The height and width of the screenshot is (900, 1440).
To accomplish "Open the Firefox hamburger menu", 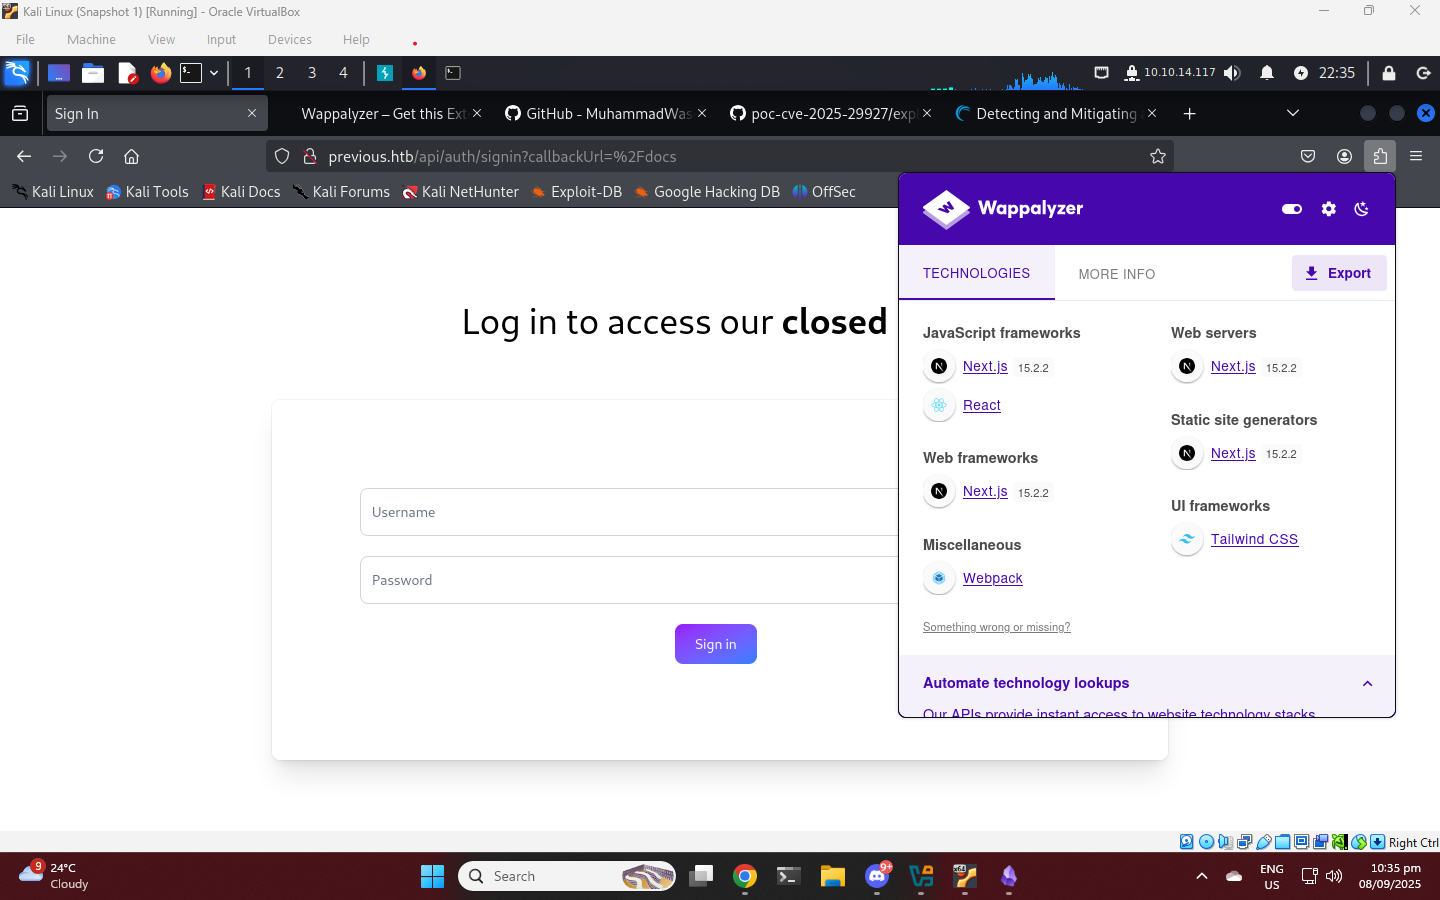I will (x=1416, y=156).
